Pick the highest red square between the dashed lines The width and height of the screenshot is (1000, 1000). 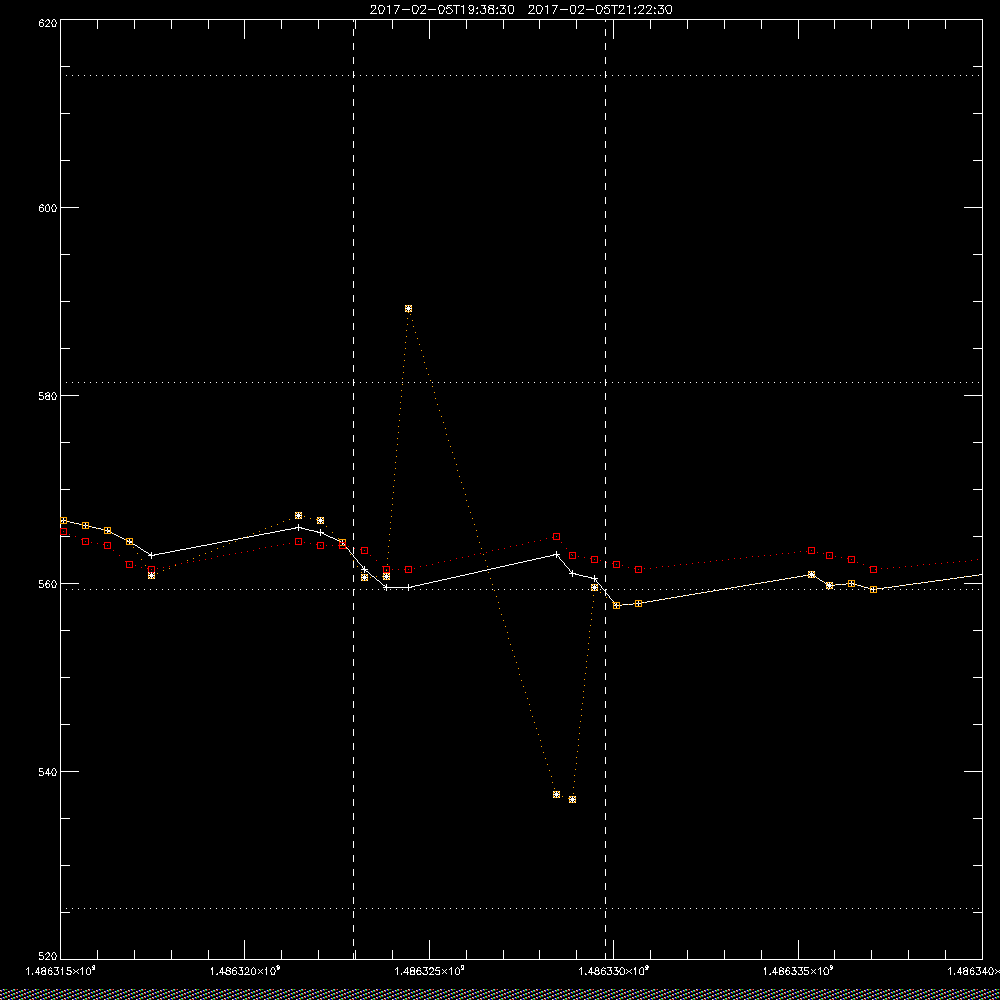click(556, 536)
